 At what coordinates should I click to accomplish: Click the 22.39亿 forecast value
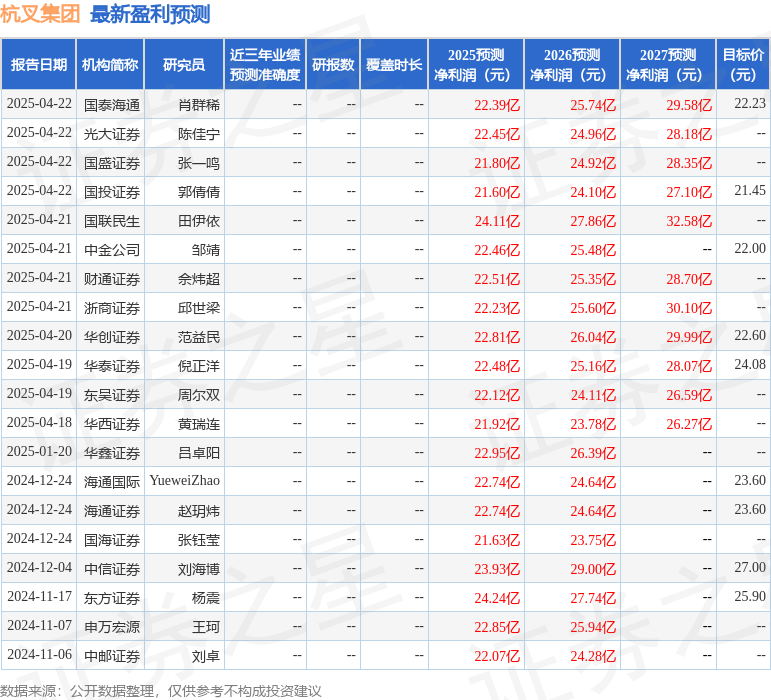pos(497,105)
